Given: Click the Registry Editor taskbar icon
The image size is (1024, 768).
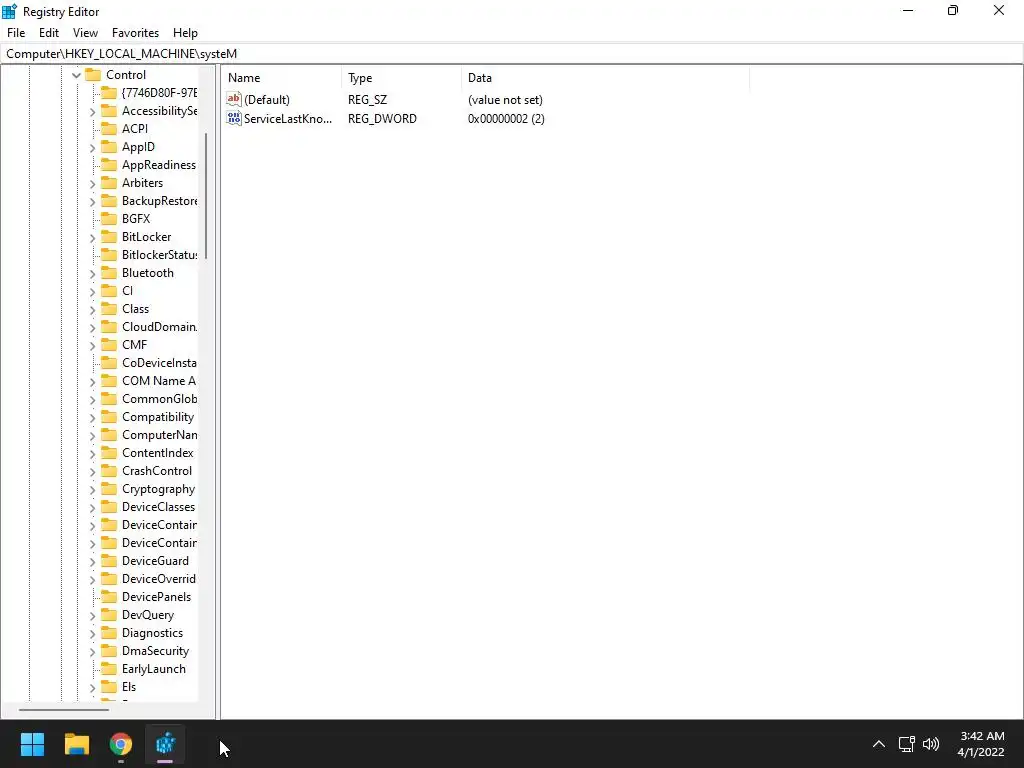Looking at the screenshot, I should tap(165, 744).
